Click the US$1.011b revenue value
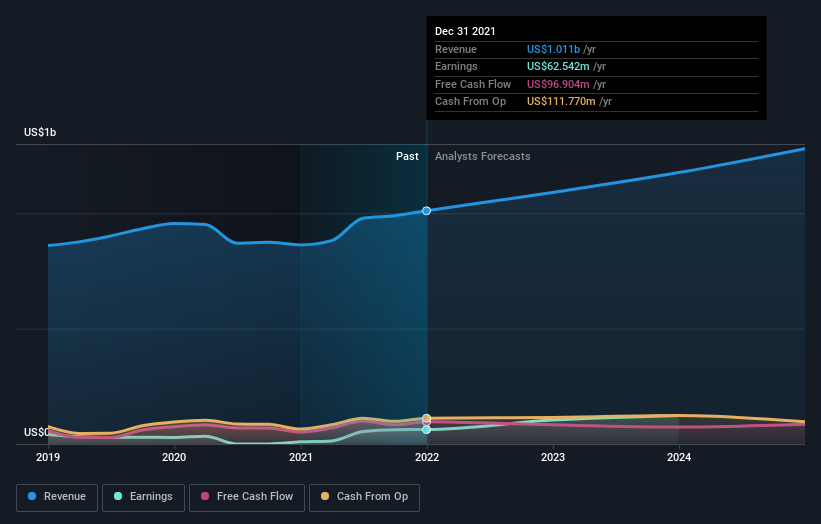 [x=553, y=49]
